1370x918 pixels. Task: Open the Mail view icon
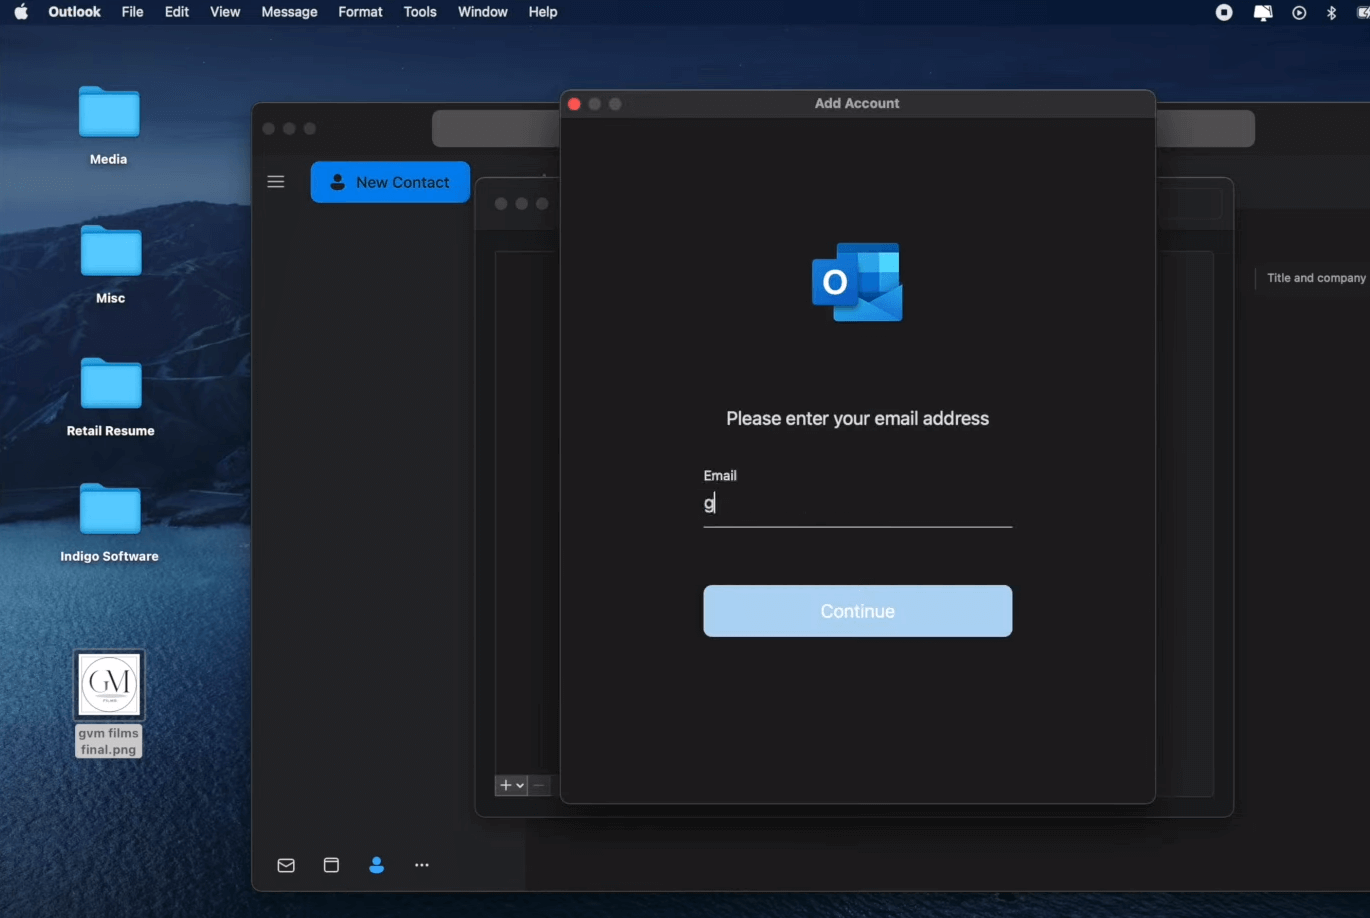click(286, 865)
